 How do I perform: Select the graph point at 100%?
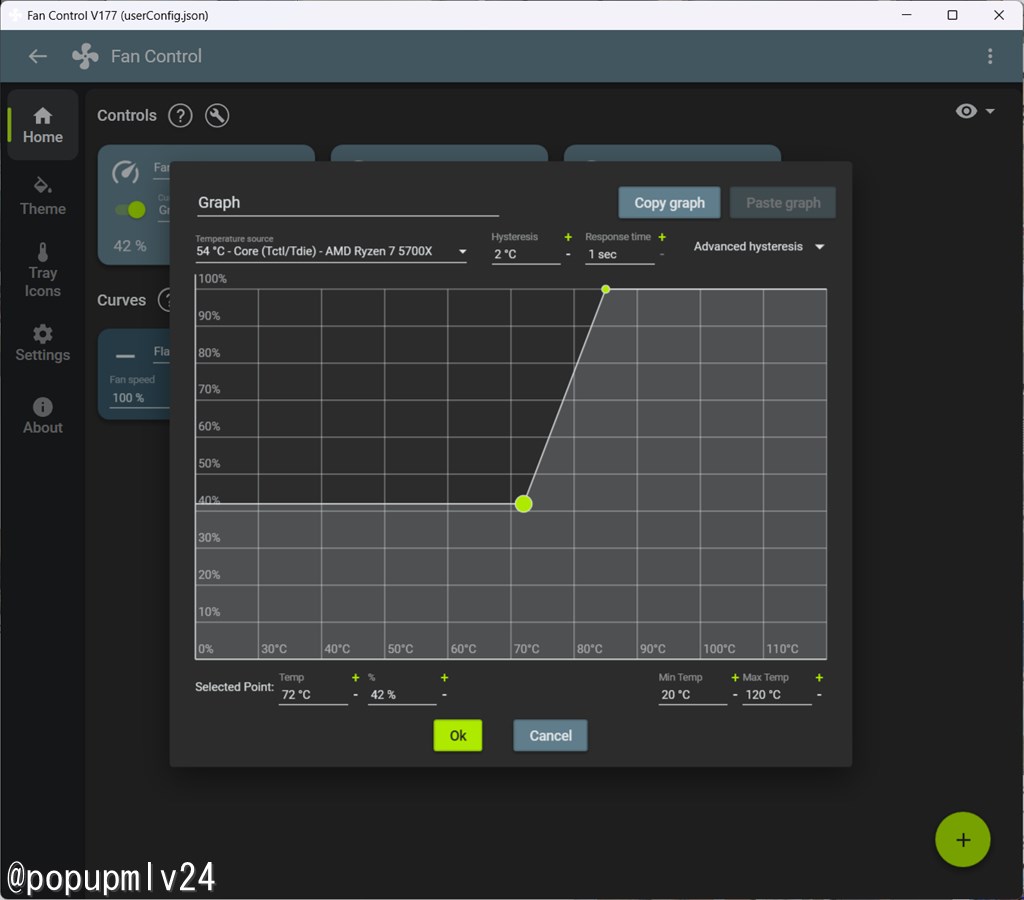(605, 289)
